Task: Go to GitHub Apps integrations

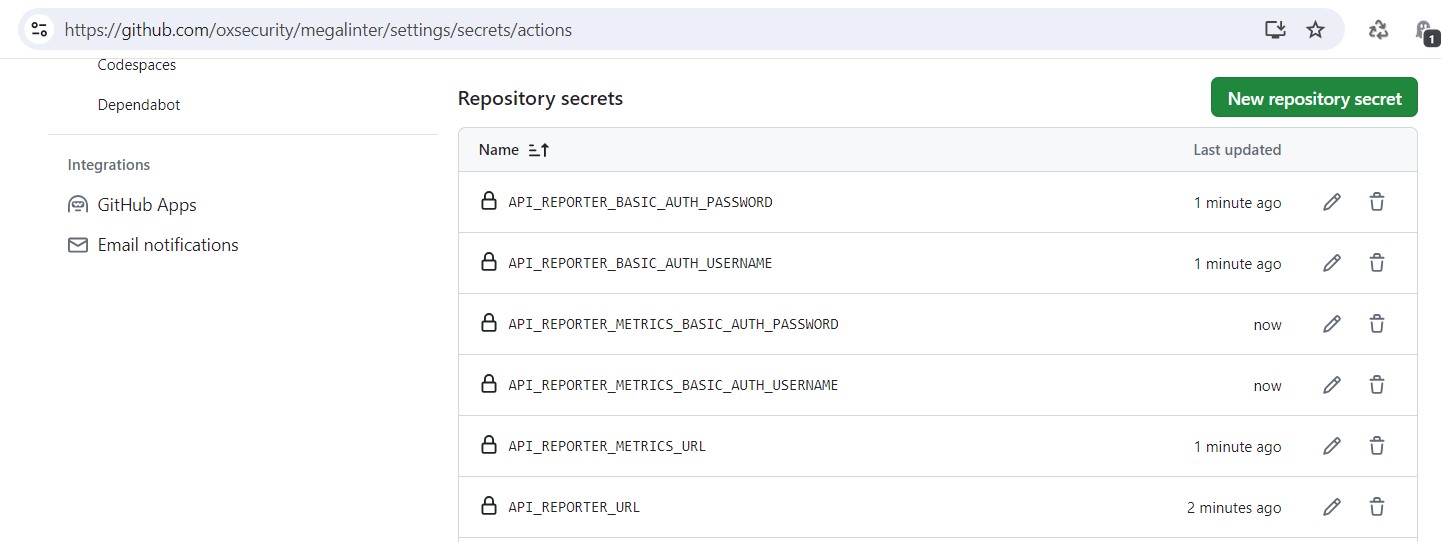Action: point(146,205)
